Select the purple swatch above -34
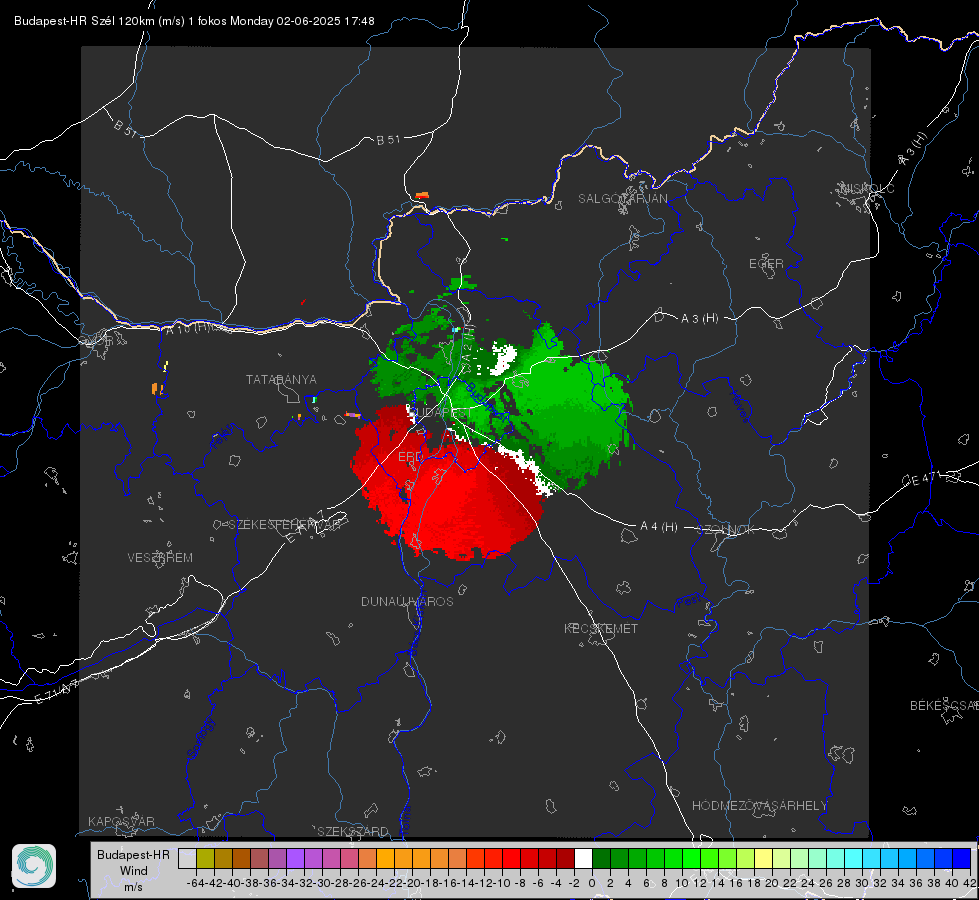 click(x=295, y=859)
